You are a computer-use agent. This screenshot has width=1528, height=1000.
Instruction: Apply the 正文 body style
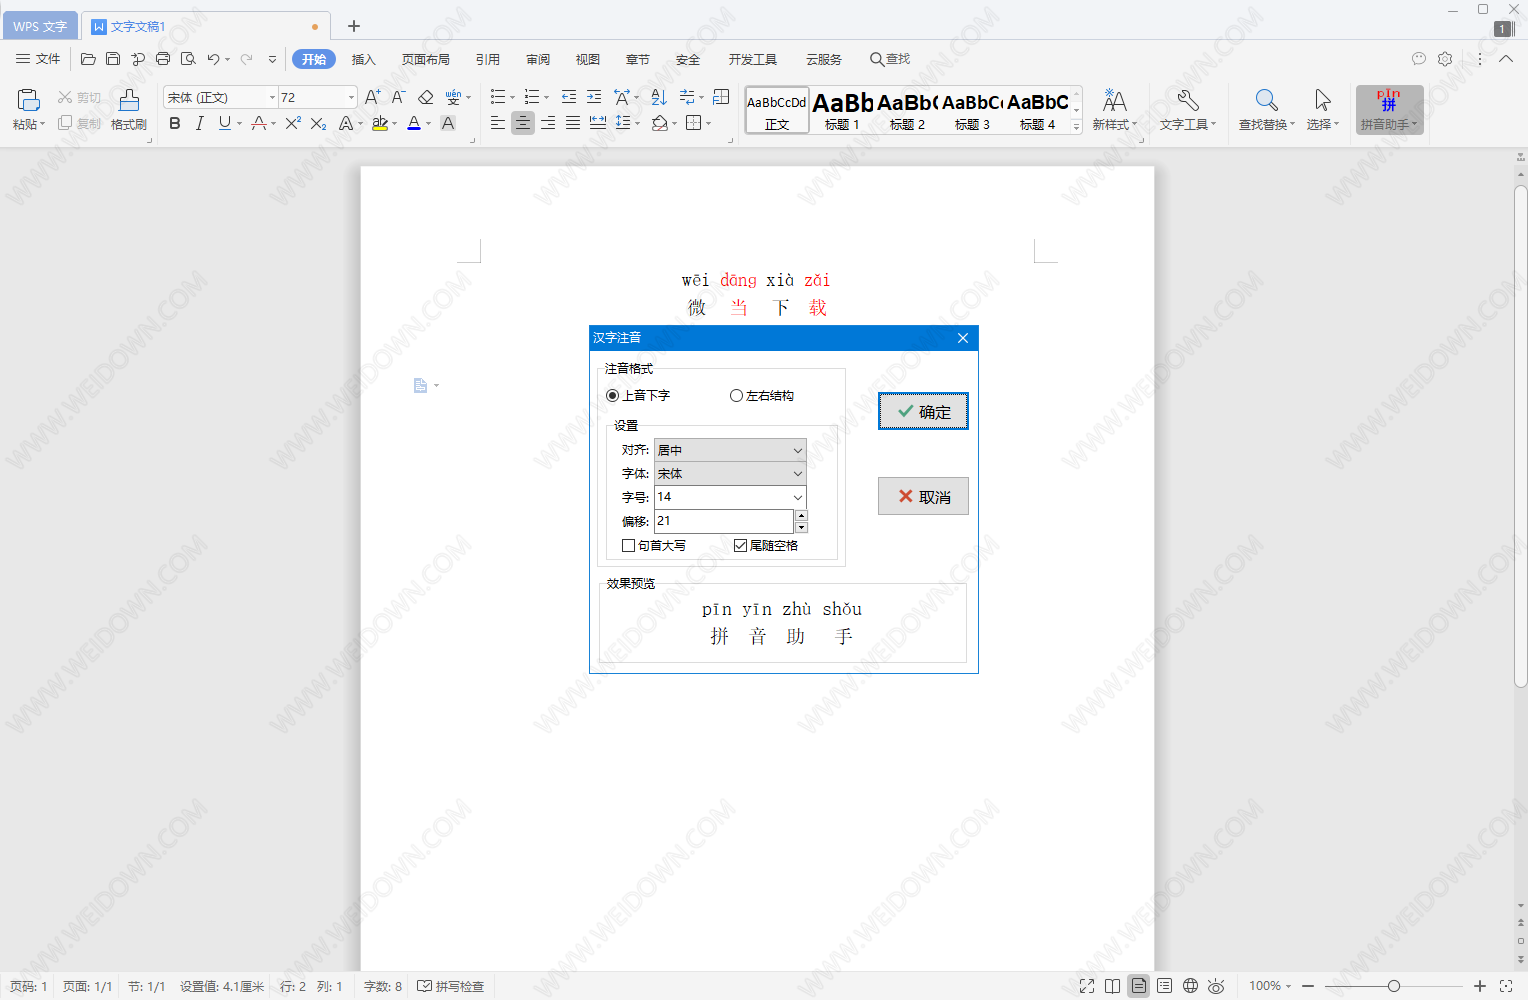777,110
